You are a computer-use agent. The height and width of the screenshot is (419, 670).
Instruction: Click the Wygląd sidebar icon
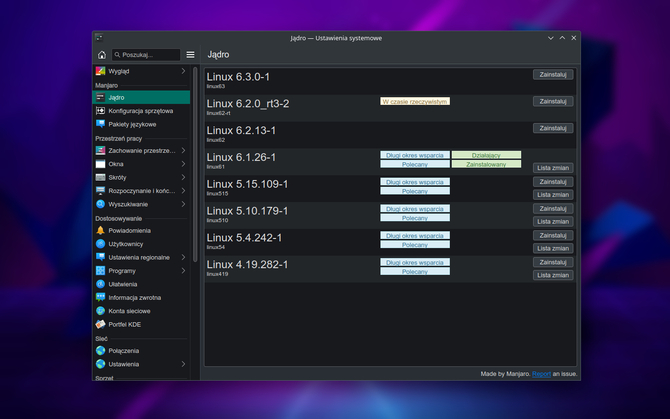point(100,71)
